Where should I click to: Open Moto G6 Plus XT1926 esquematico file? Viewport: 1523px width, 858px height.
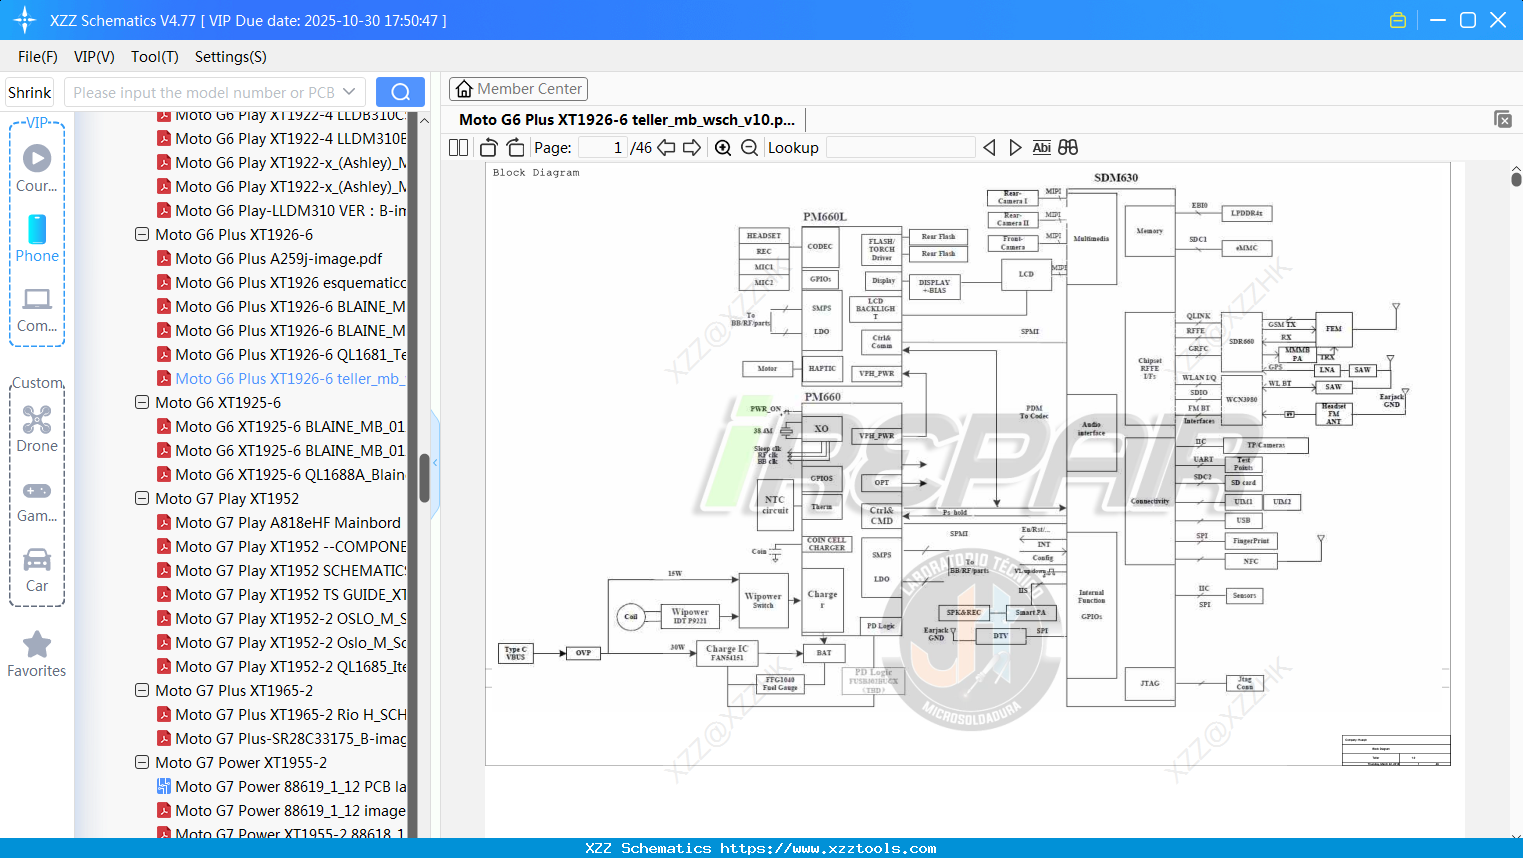click(x=290, y=283)
